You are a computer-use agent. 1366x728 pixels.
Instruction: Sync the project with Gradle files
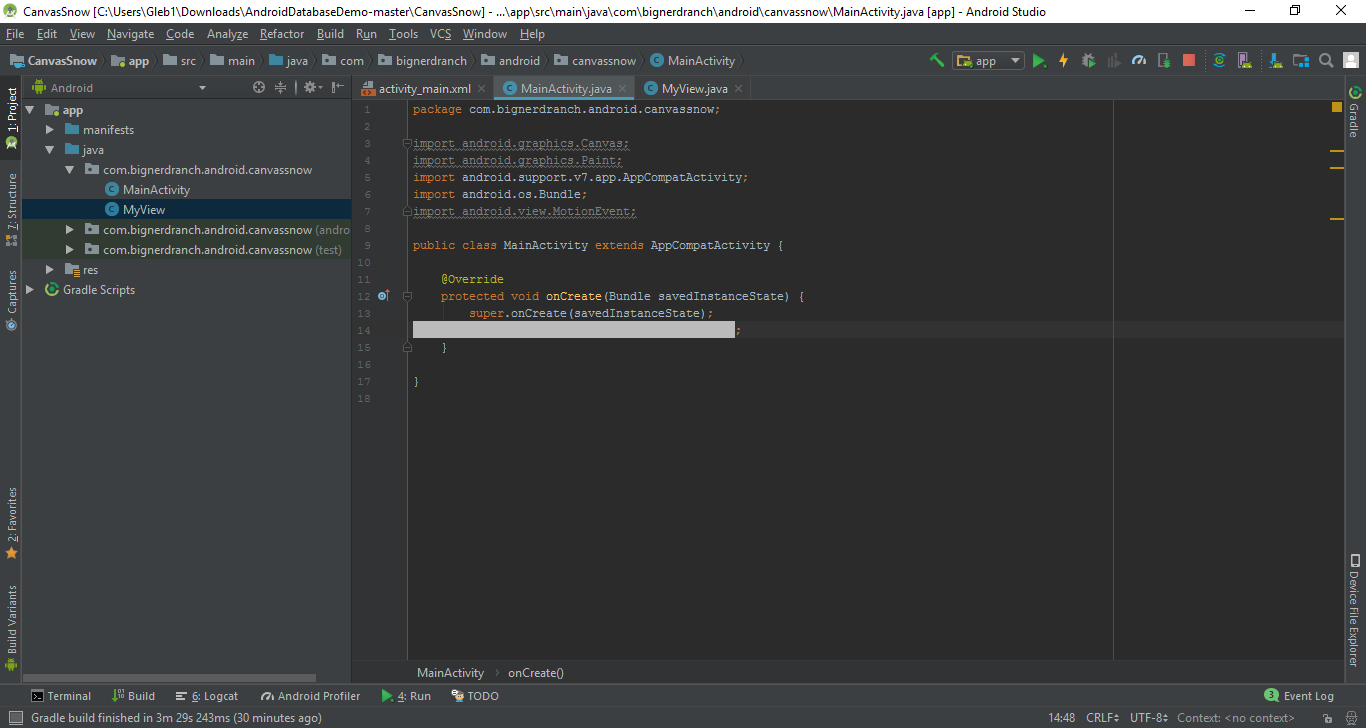click(1219, 61)
